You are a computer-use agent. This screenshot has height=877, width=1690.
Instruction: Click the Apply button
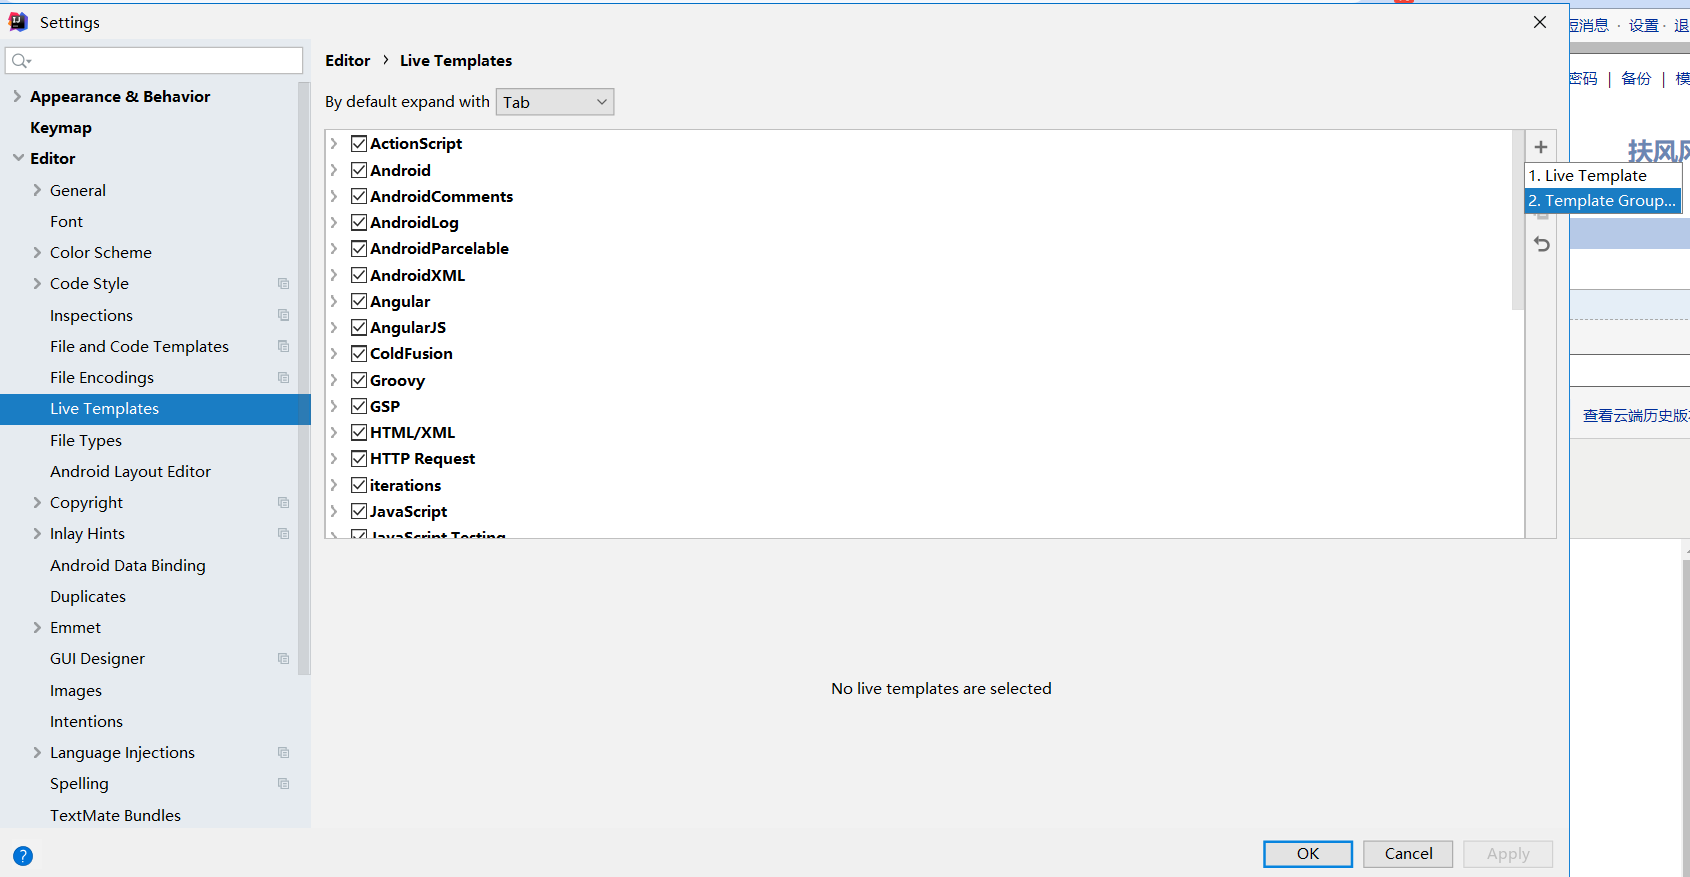pos(1508,854)
